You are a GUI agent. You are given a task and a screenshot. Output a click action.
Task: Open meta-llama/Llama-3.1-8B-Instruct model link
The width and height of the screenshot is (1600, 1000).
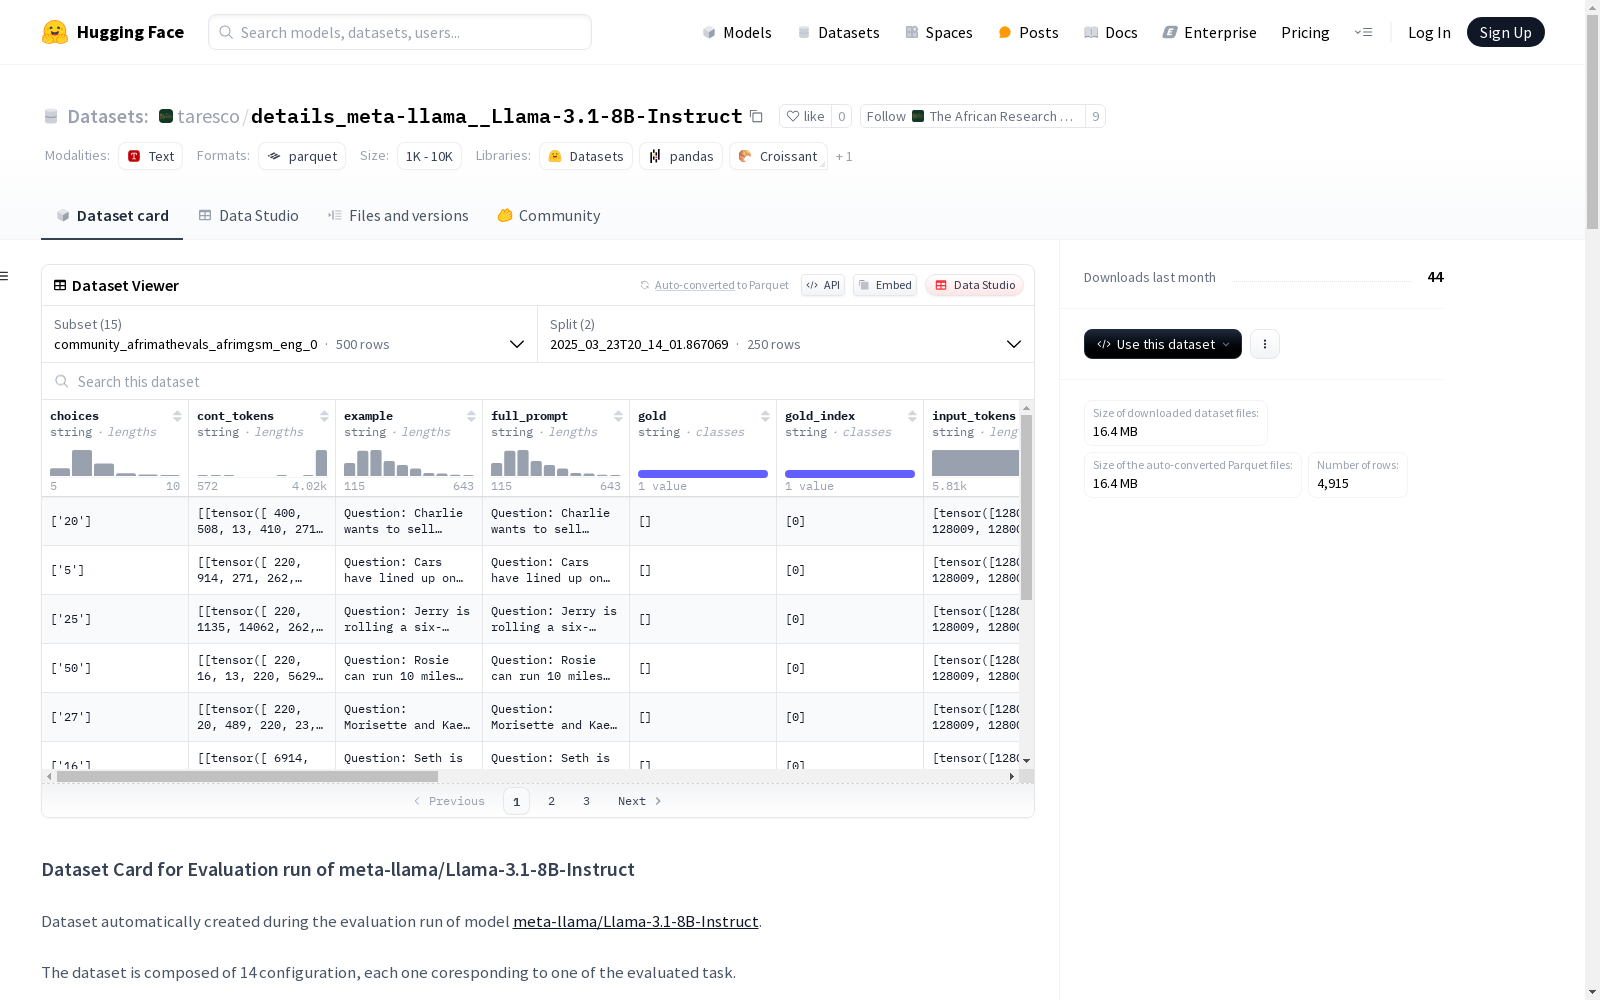(x=635, y=922)
